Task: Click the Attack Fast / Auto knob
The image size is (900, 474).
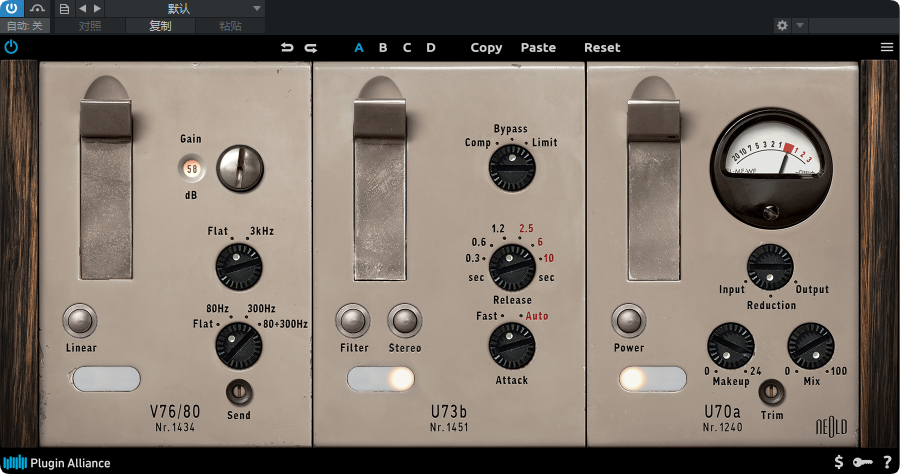Action: point(512,346)
